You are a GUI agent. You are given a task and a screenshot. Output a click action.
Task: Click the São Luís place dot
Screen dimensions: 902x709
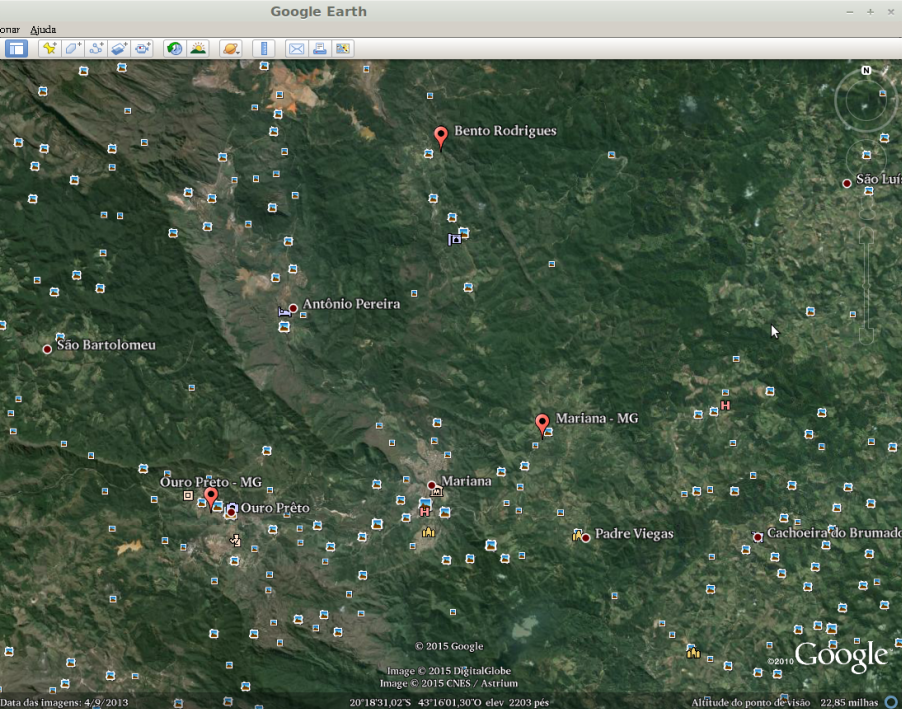click(847, 184)
